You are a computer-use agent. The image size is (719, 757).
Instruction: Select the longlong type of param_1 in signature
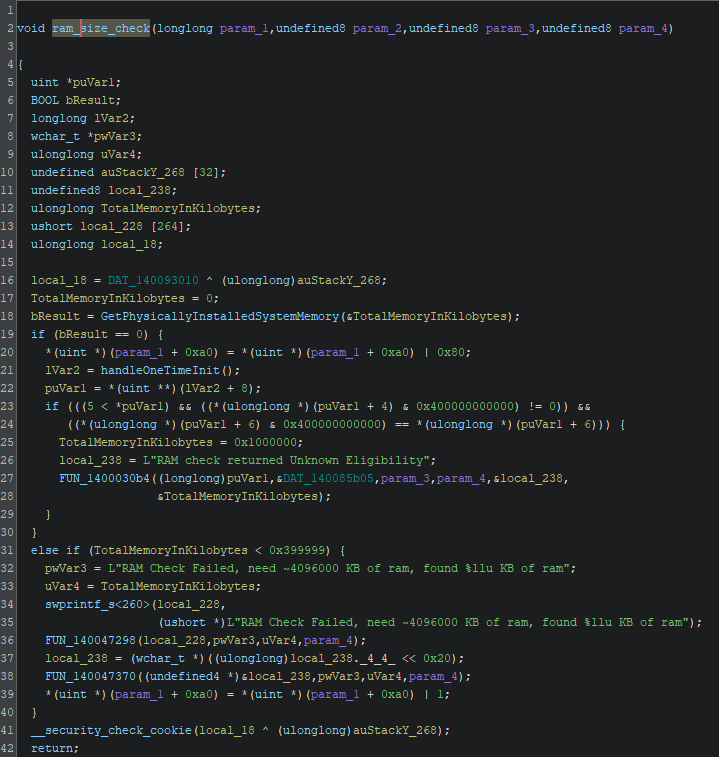185,28
